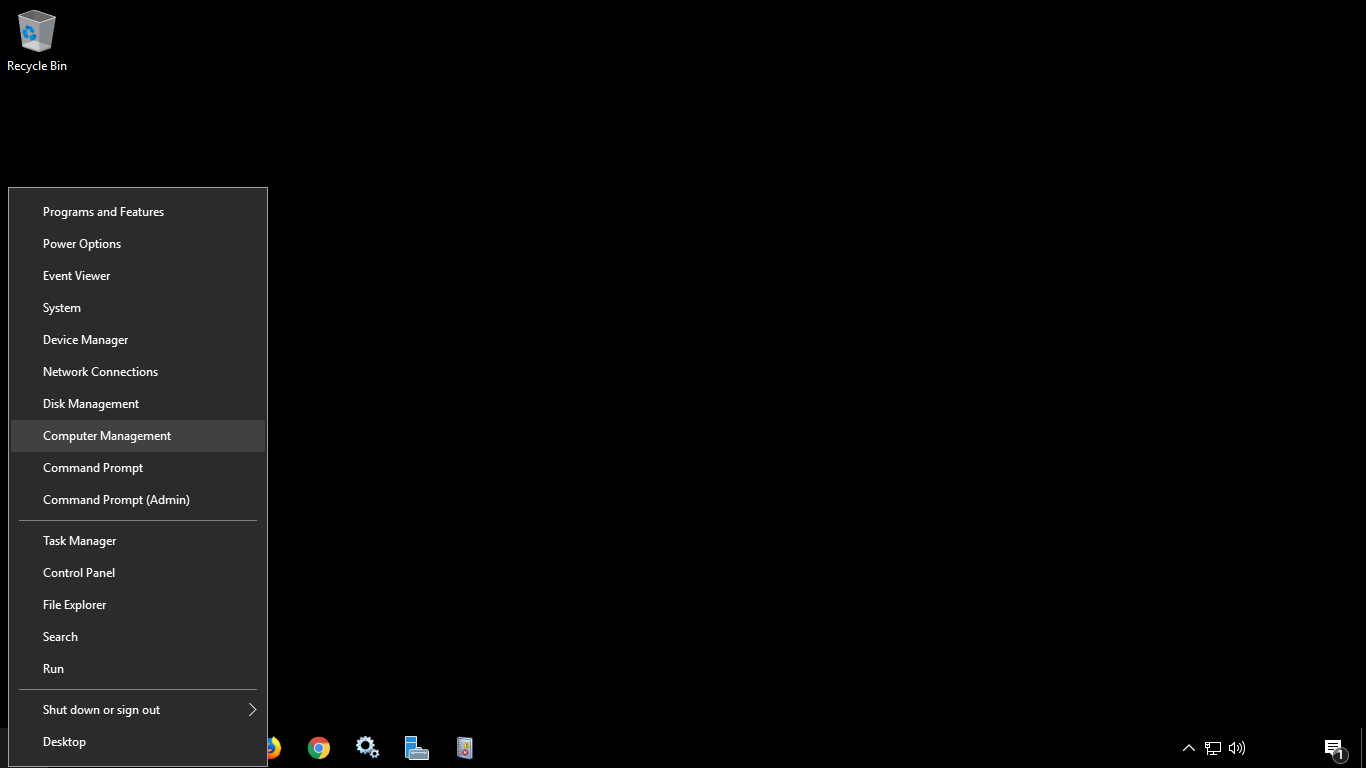Open Control Panel from the menu
Image resolution: width=1366 pixels, height=768 pixels.
click(78, 572)
